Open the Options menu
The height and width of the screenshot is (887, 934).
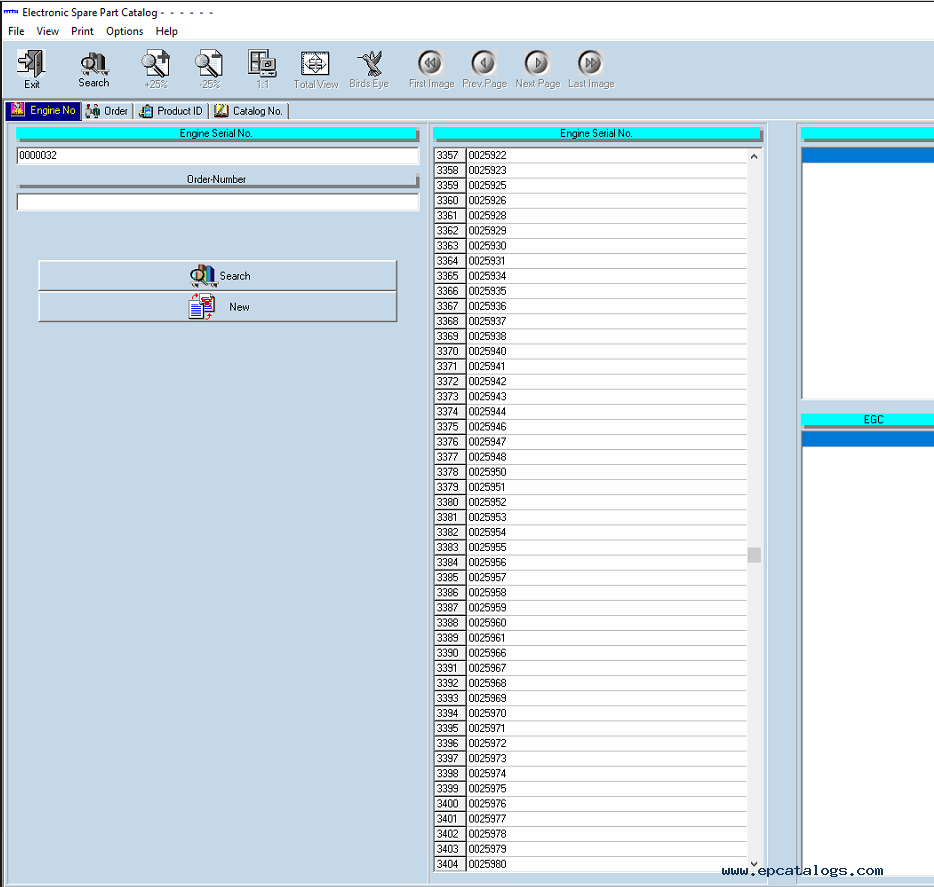[x=125, y=31]
